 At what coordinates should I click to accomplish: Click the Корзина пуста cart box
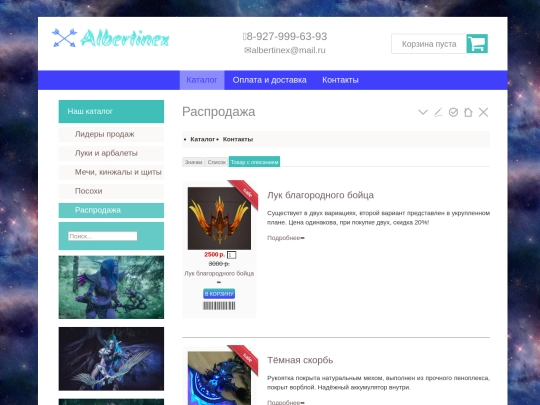tap(429, 44)
